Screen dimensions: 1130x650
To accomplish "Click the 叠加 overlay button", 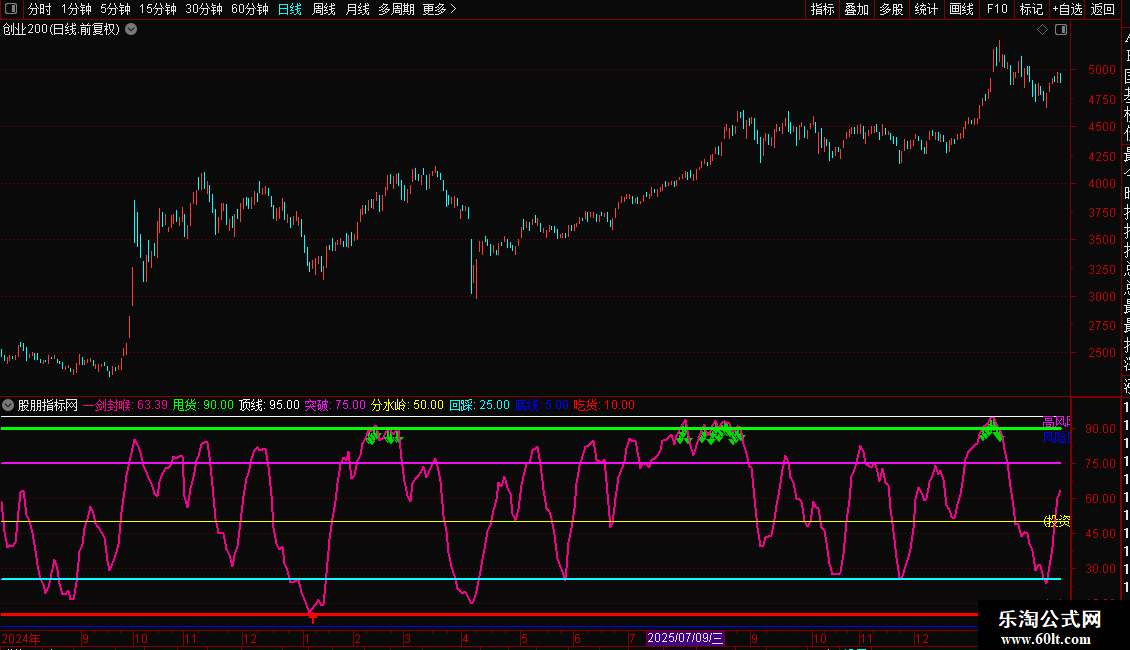I will pos(857,9).
